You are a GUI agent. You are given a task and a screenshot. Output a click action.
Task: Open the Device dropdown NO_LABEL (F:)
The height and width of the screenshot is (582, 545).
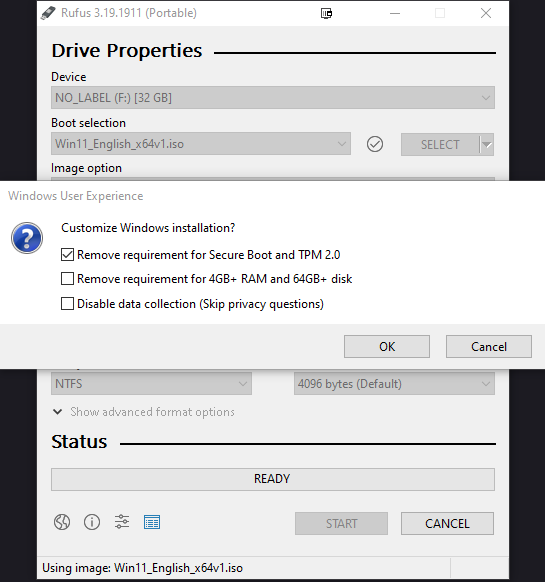tap(273, 98)
